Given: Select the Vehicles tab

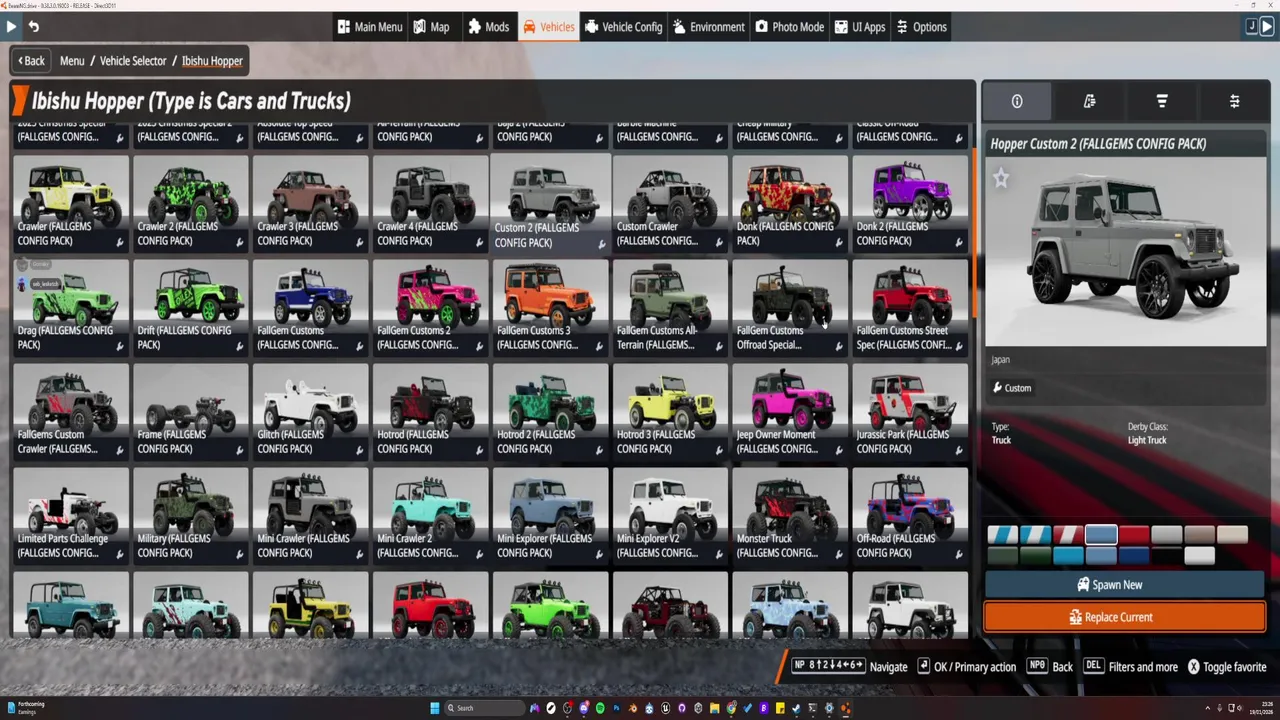Looking at the screenshot, I should pyautogui.click(x=548, y=27).
